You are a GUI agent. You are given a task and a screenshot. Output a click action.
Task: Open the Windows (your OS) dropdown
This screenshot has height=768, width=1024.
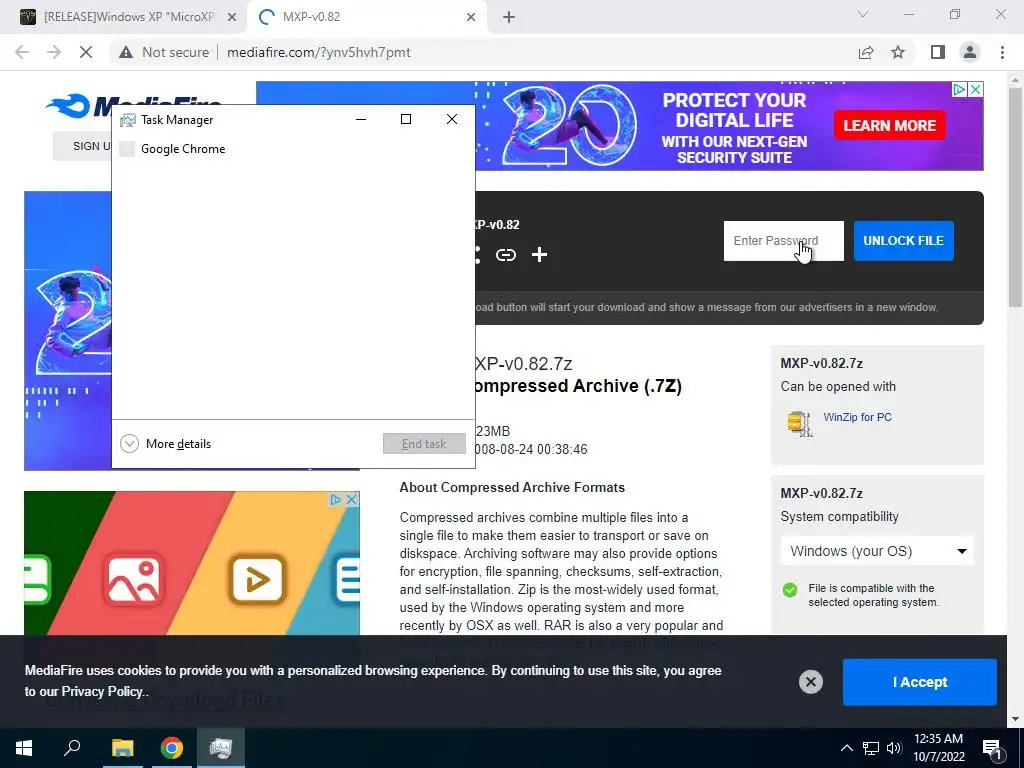click(x=876, y=551)
